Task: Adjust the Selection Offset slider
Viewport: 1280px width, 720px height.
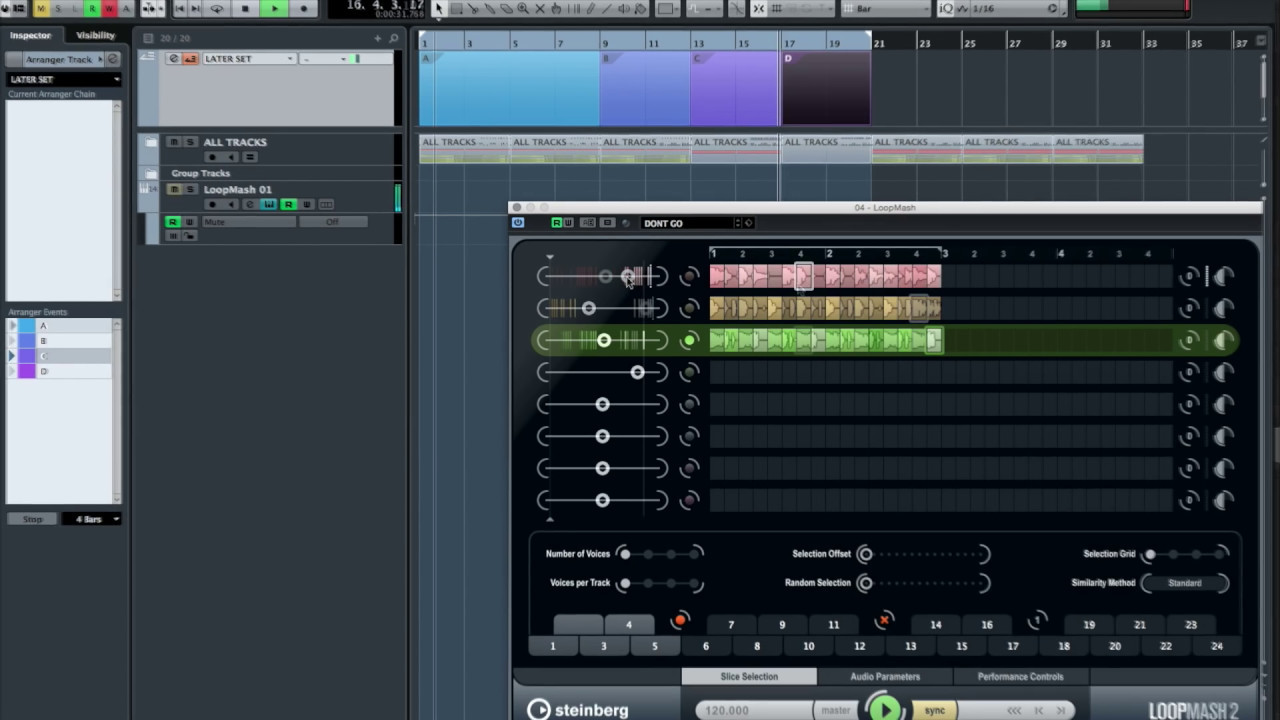Action: pos(923,554)
